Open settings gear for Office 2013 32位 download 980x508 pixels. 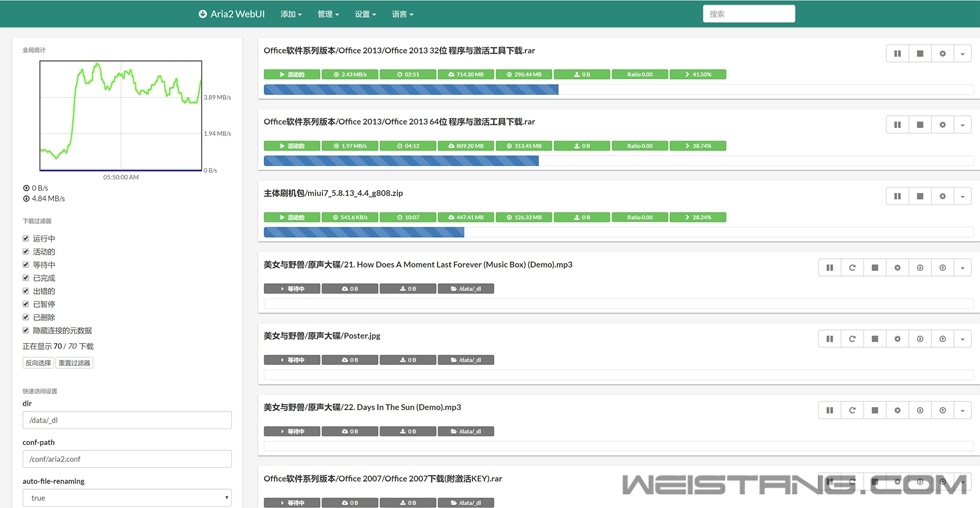[x=942, y=54]
